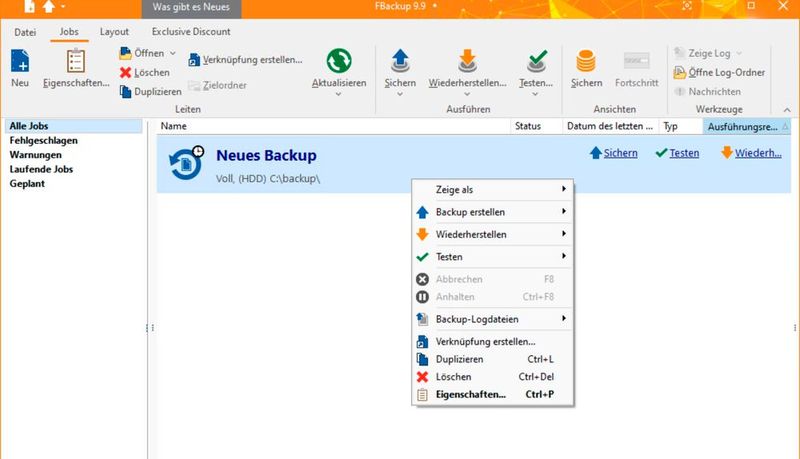Sort by the Typ column header

[681, 126]
